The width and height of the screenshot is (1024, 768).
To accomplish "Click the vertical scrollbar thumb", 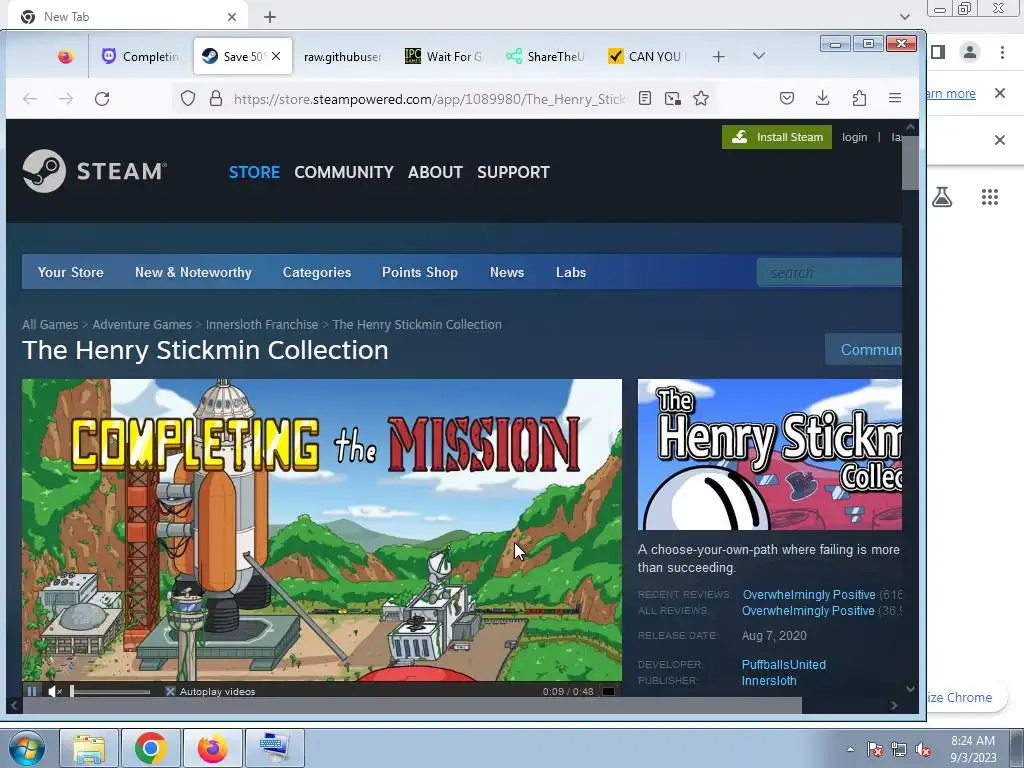I will click(x=910, y=163).
